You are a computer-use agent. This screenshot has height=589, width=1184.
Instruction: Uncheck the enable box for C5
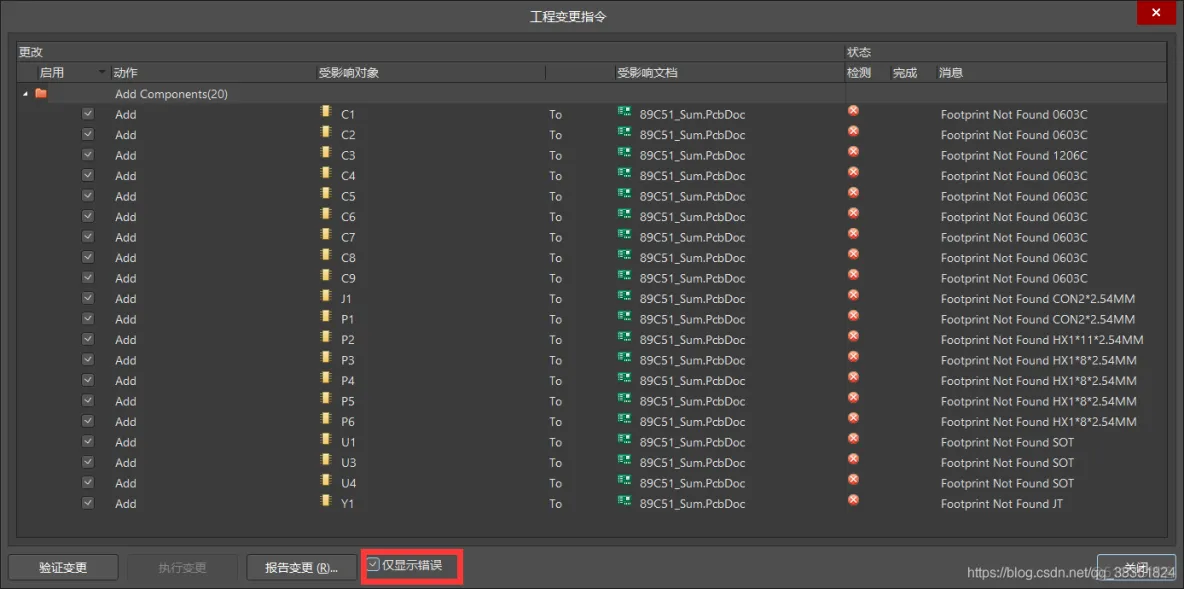pyautogui.click(x=88, y=195)
